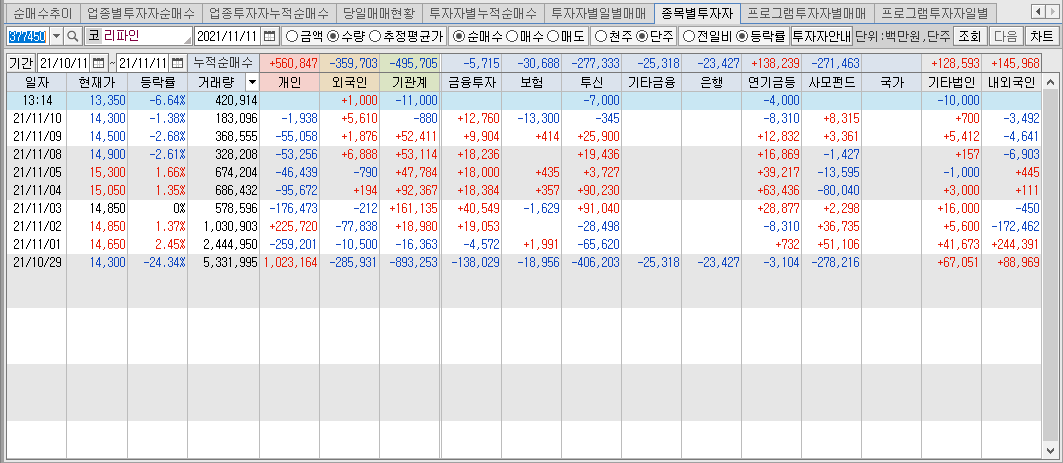Select the 21/10/29 date row

[x=524, y=263]
